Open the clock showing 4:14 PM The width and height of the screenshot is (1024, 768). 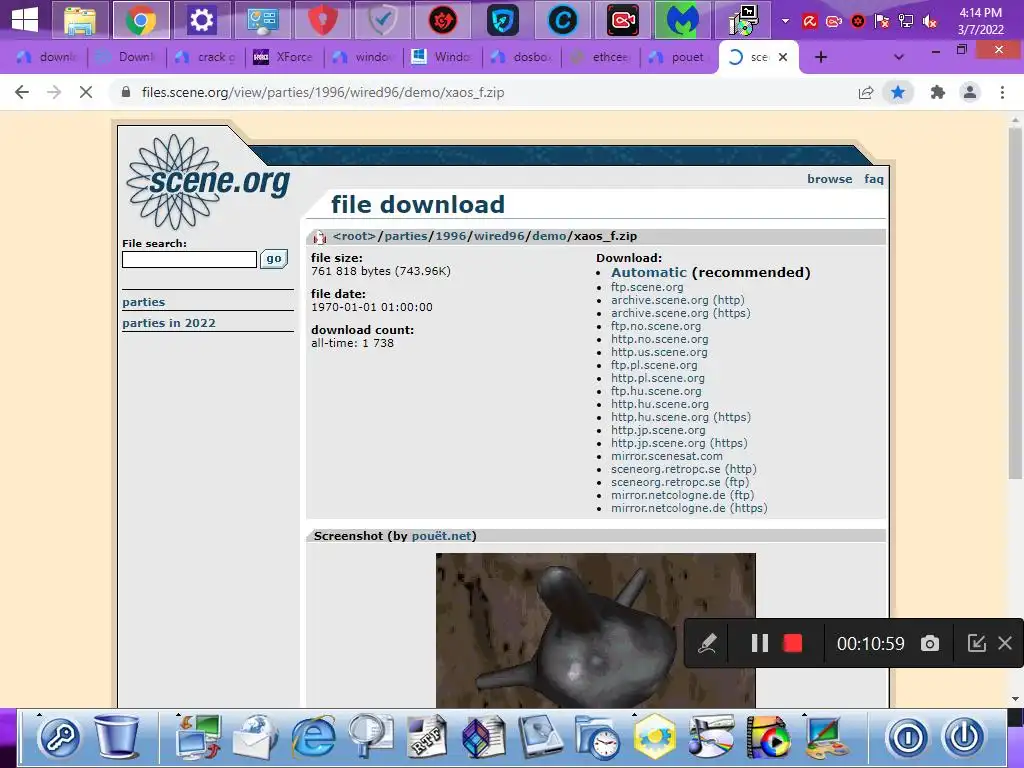click(980, 21)
